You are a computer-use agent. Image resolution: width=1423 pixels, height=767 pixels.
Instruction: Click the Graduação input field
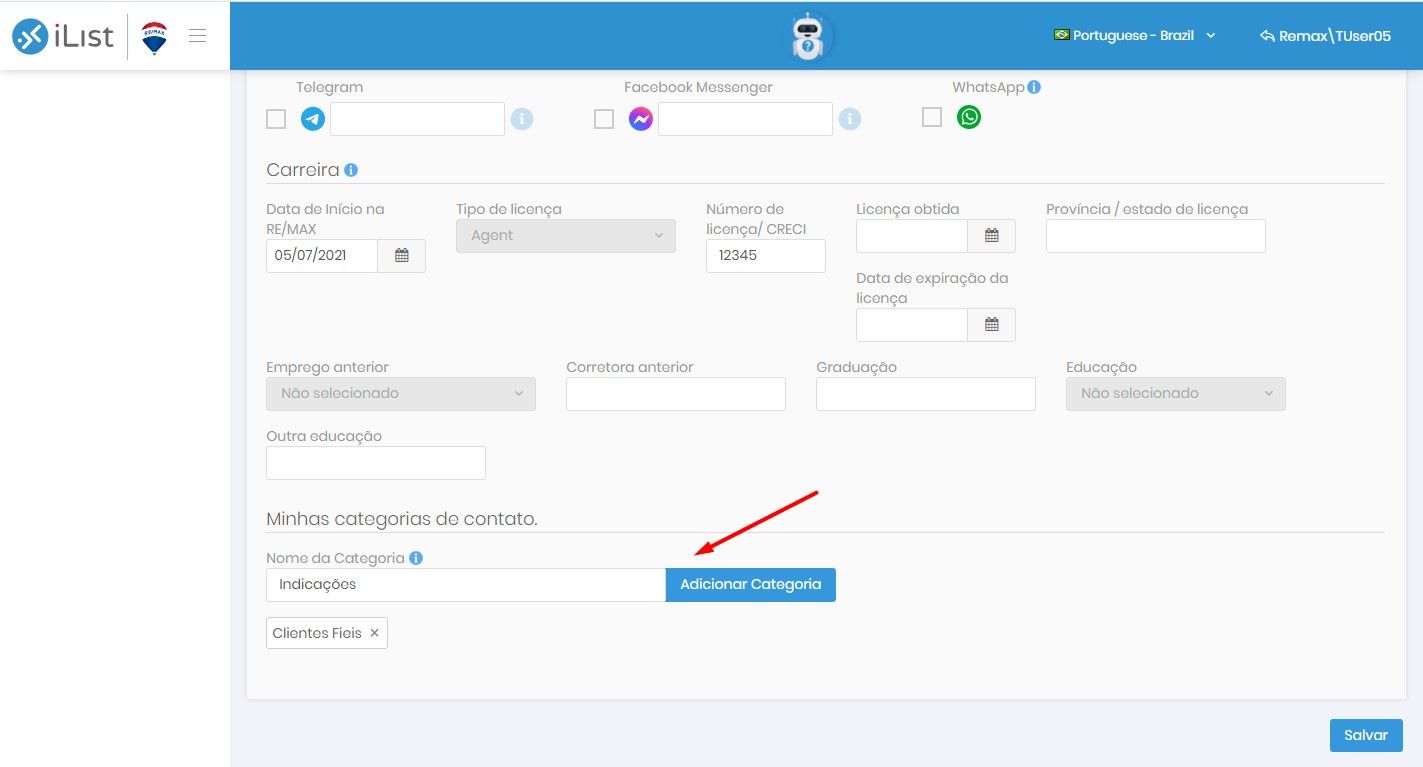tap(926, 394)
